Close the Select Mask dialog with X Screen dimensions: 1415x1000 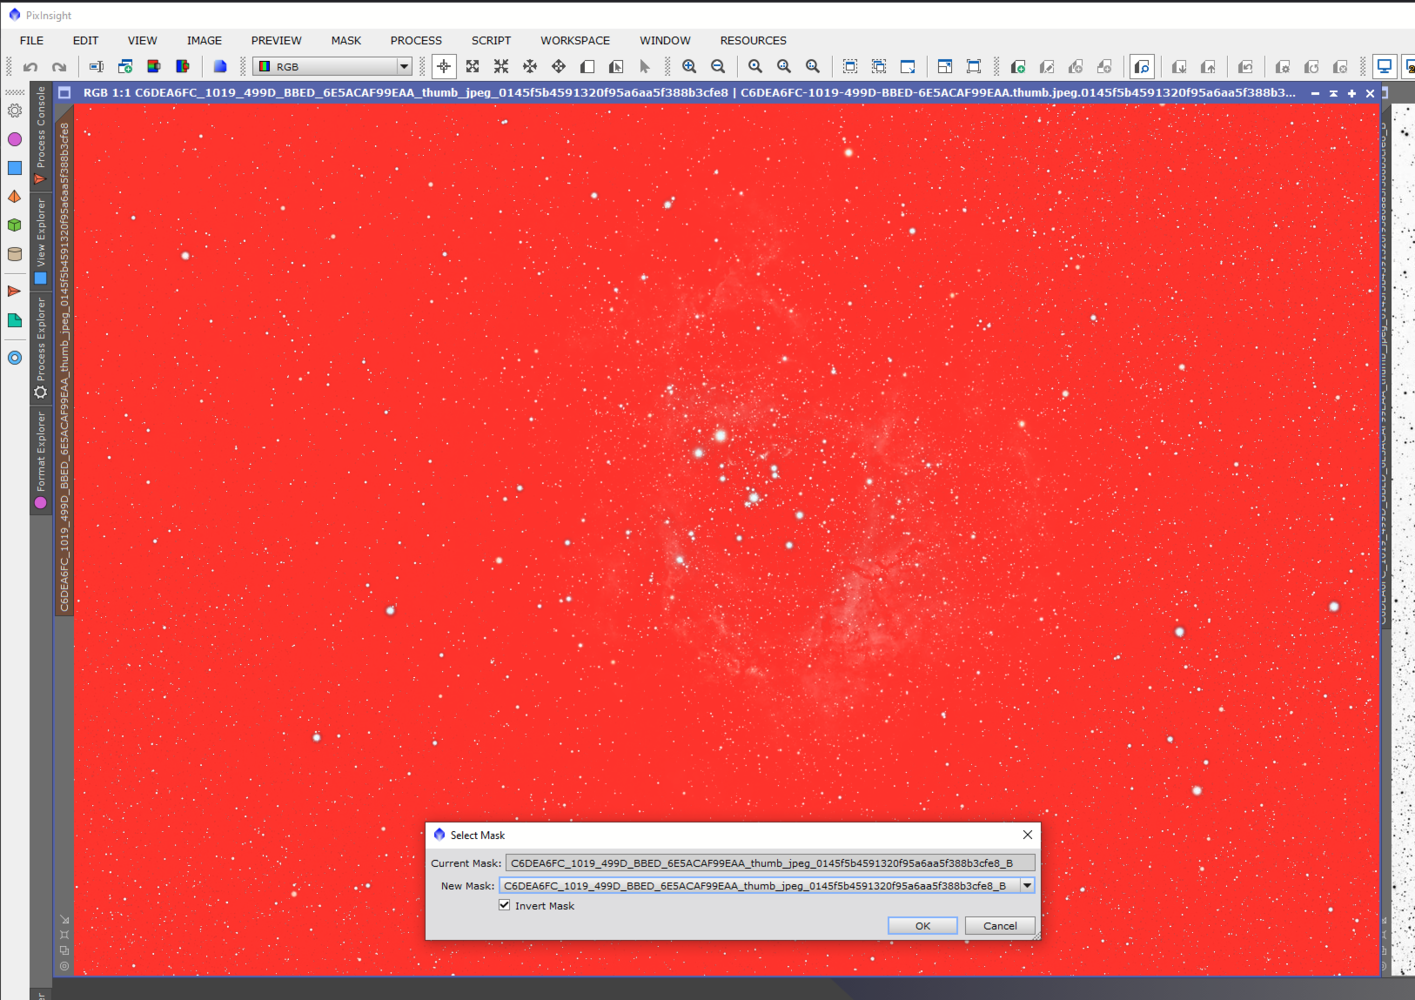pos(1027,835)
